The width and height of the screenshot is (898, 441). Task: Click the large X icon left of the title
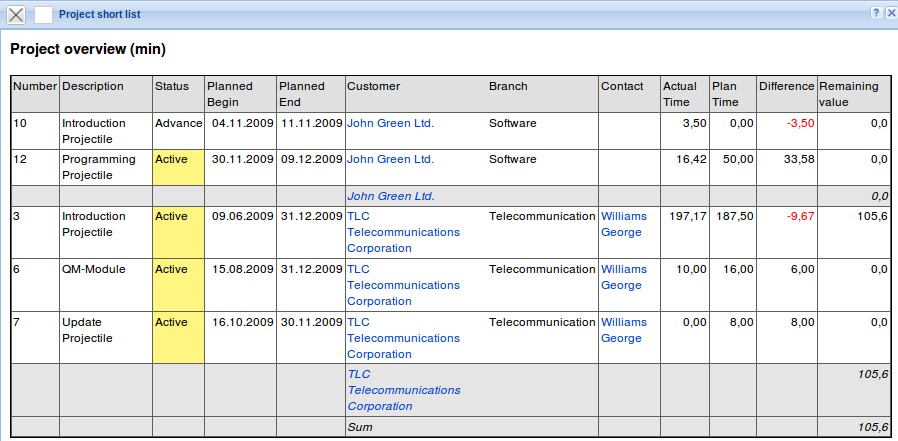[16, 14]
